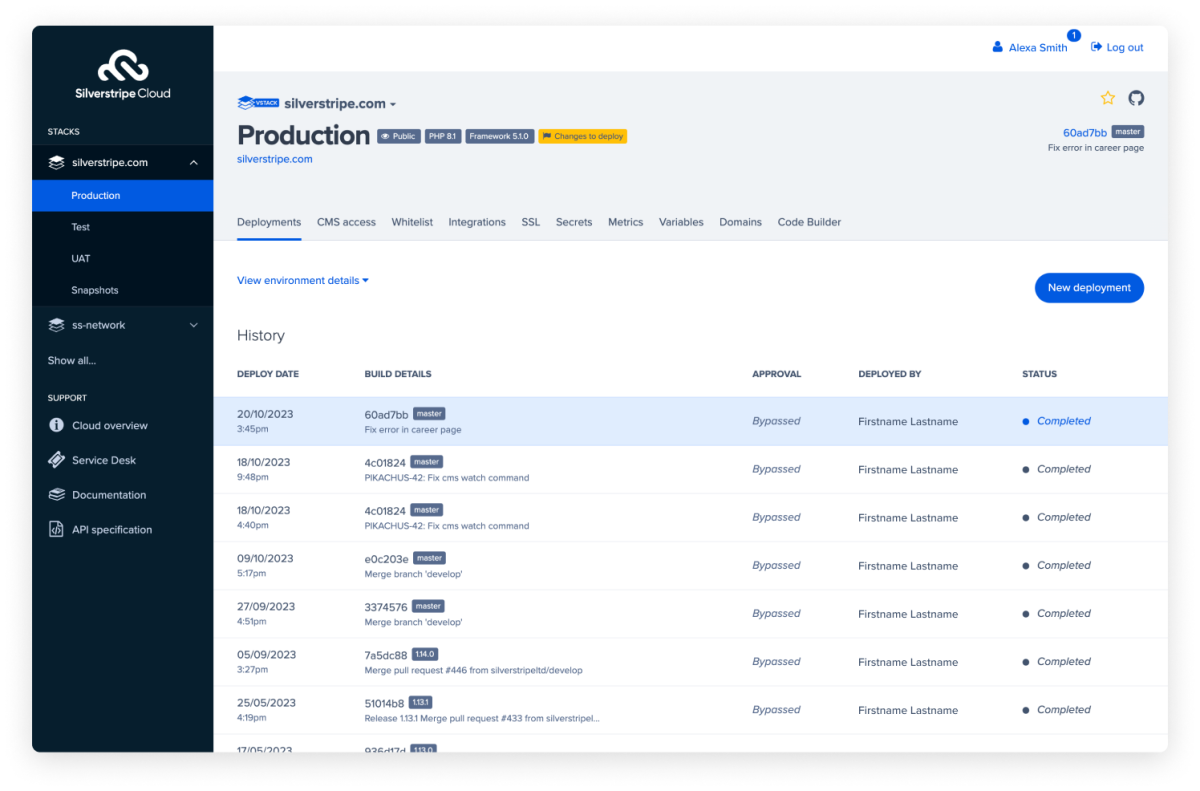Open Service Desk in sidebar
1200x791 pixels.
[104, 460]
